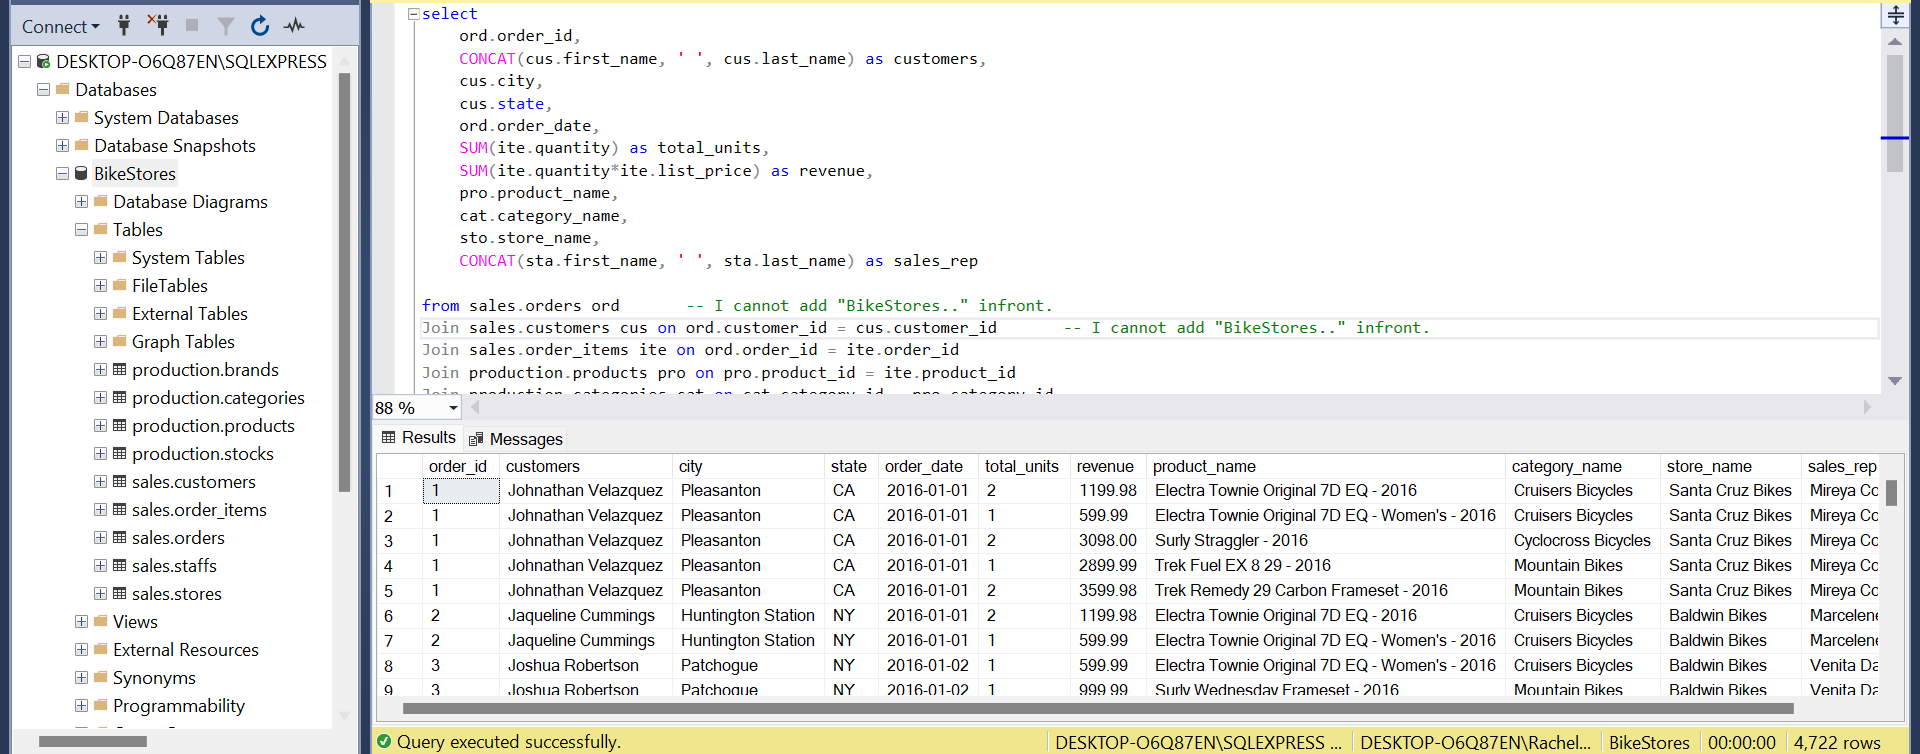Image resolution: width=1920 pixels, height=754 pixels.
Task: Click the results grid horizontal scrollbar
Action: click(x=1097, y=709)
